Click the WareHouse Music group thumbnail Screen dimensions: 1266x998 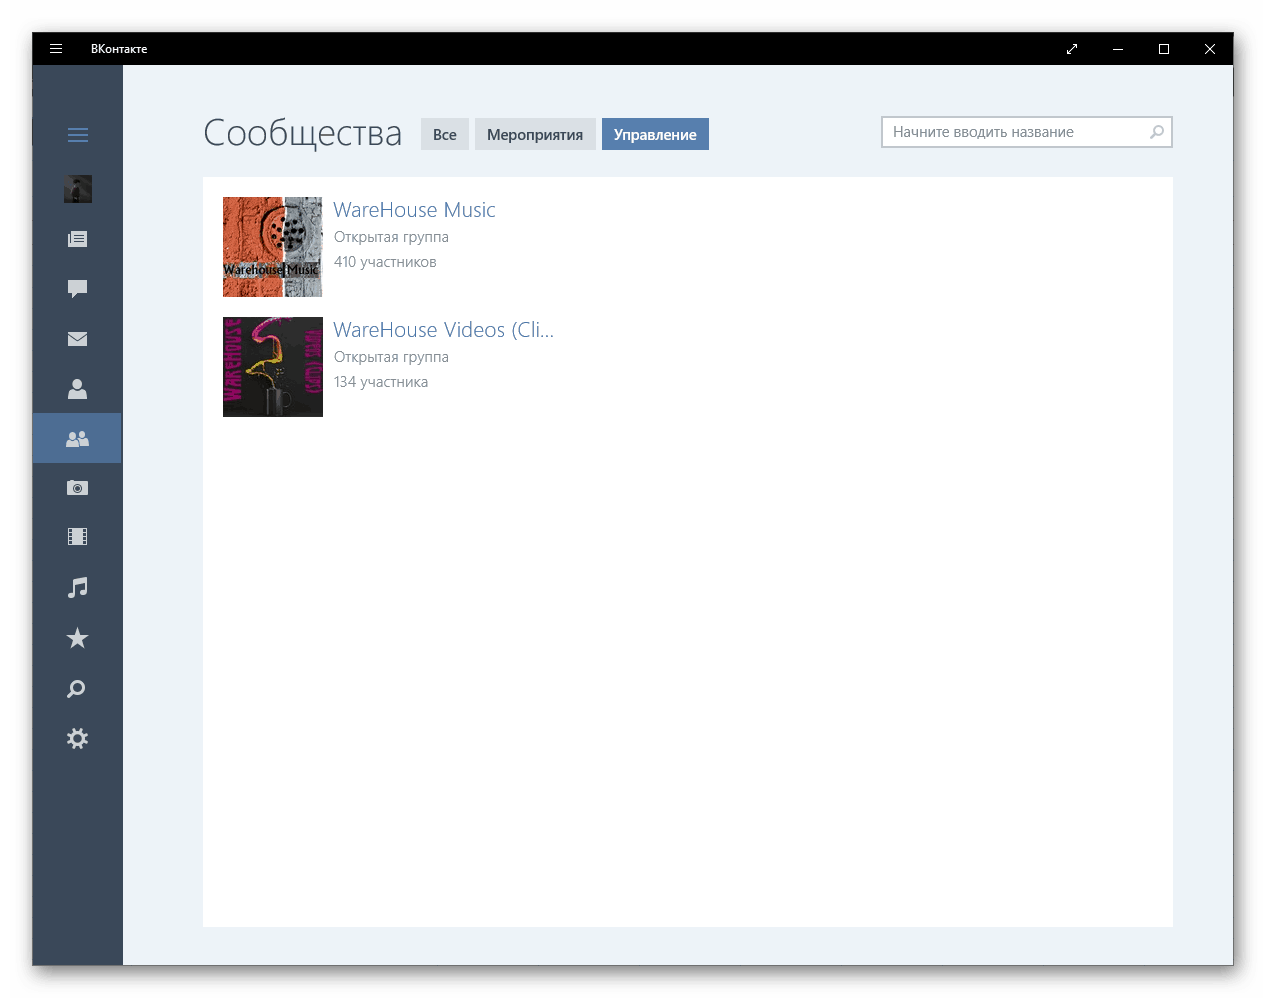[273, 247]
